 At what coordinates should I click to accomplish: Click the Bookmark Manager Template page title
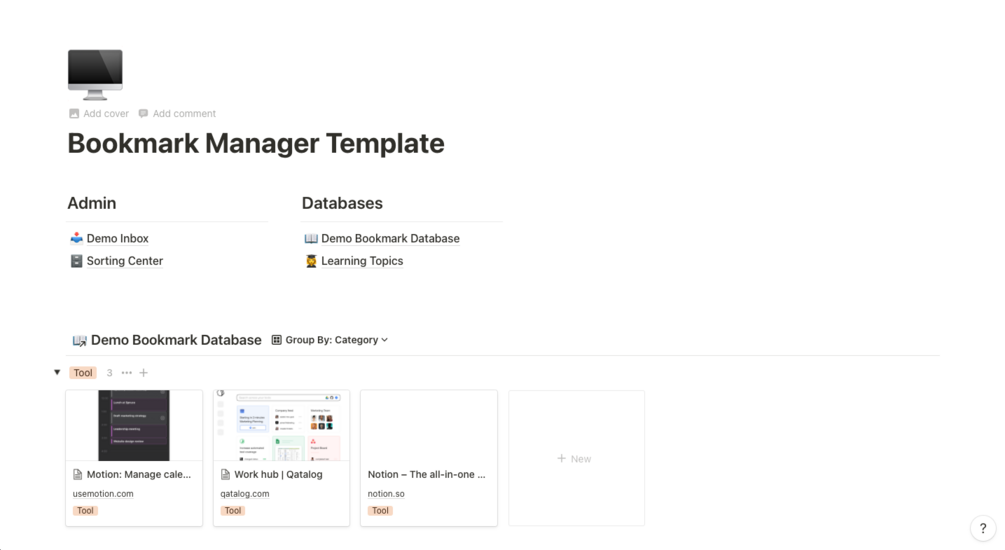click(x=255, y=144)
